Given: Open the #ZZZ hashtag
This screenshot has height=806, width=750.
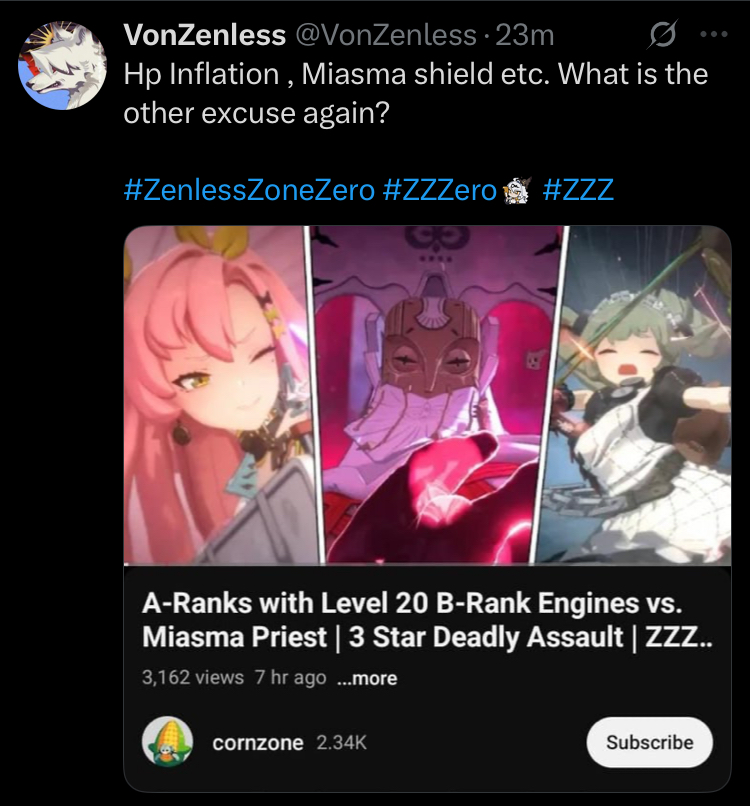Looking at the screenshot, I should (x=578, y=190).
